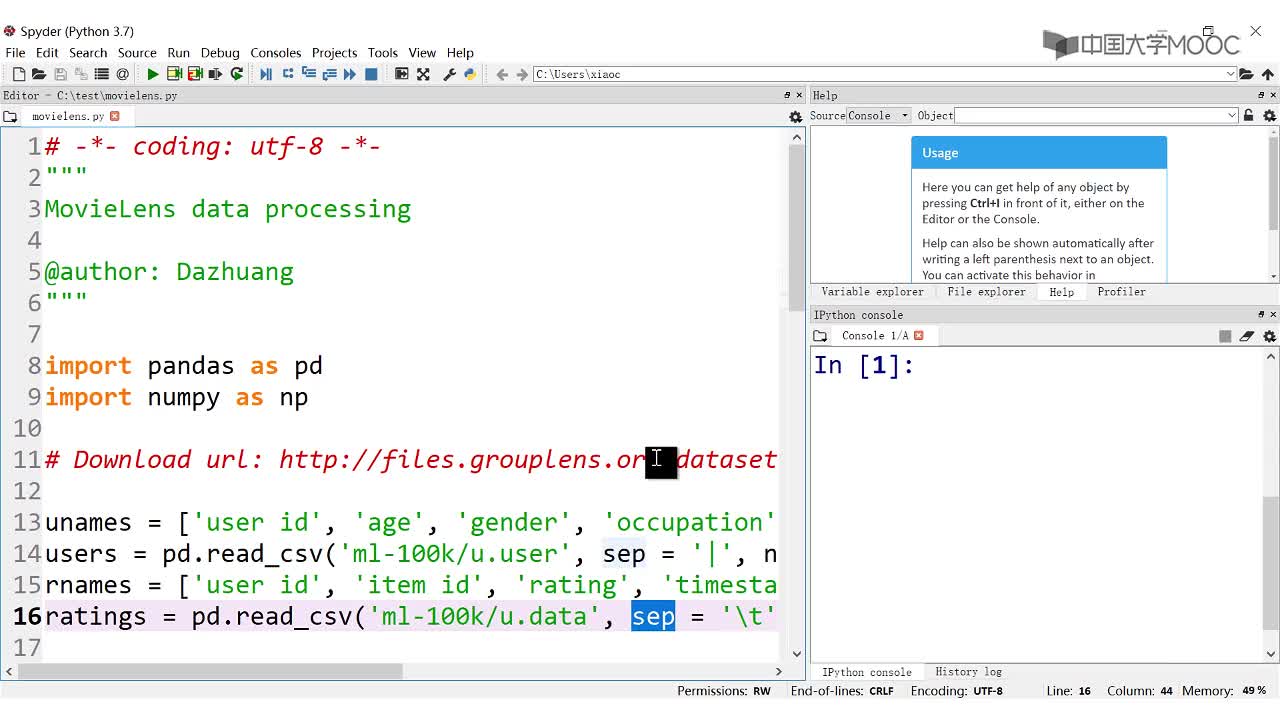The image size is (1280, 720).
Task: Click the editor vertical scrollbar
Action: [x=796, y=394]
